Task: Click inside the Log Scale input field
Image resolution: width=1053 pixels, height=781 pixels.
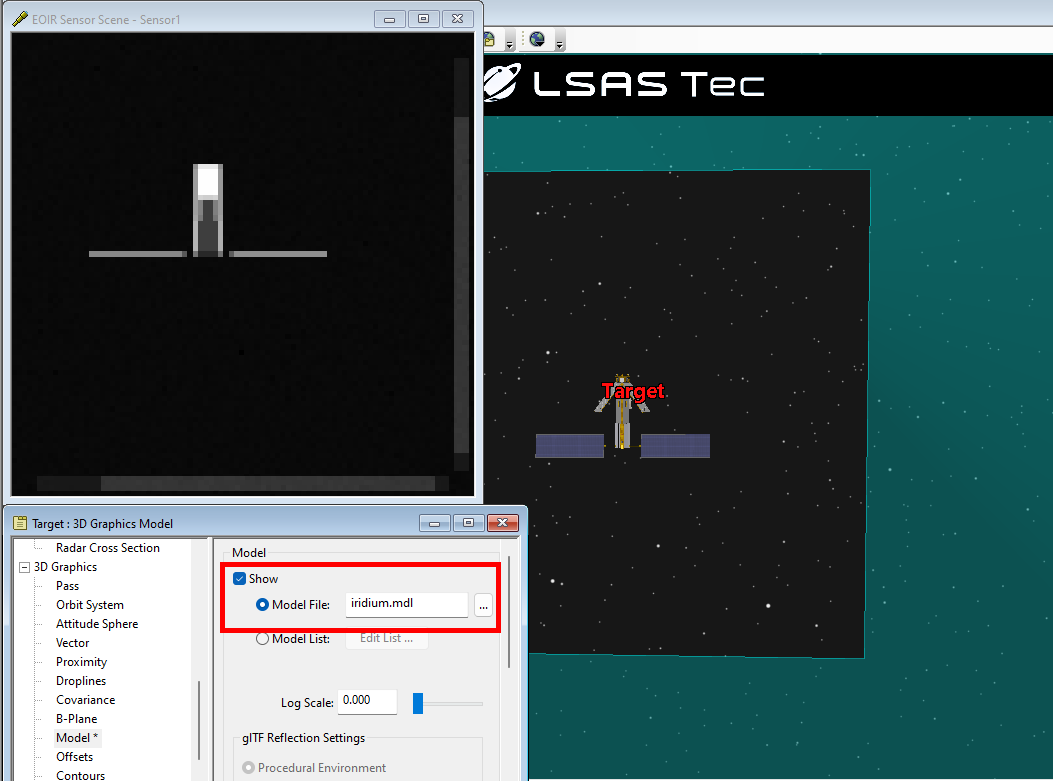Action: pos(366,702)
